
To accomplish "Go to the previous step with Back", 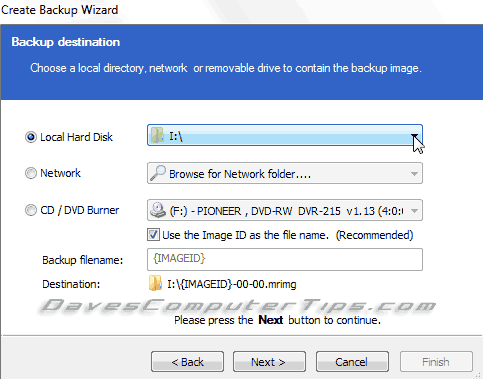I will click(x=187, y=362).
